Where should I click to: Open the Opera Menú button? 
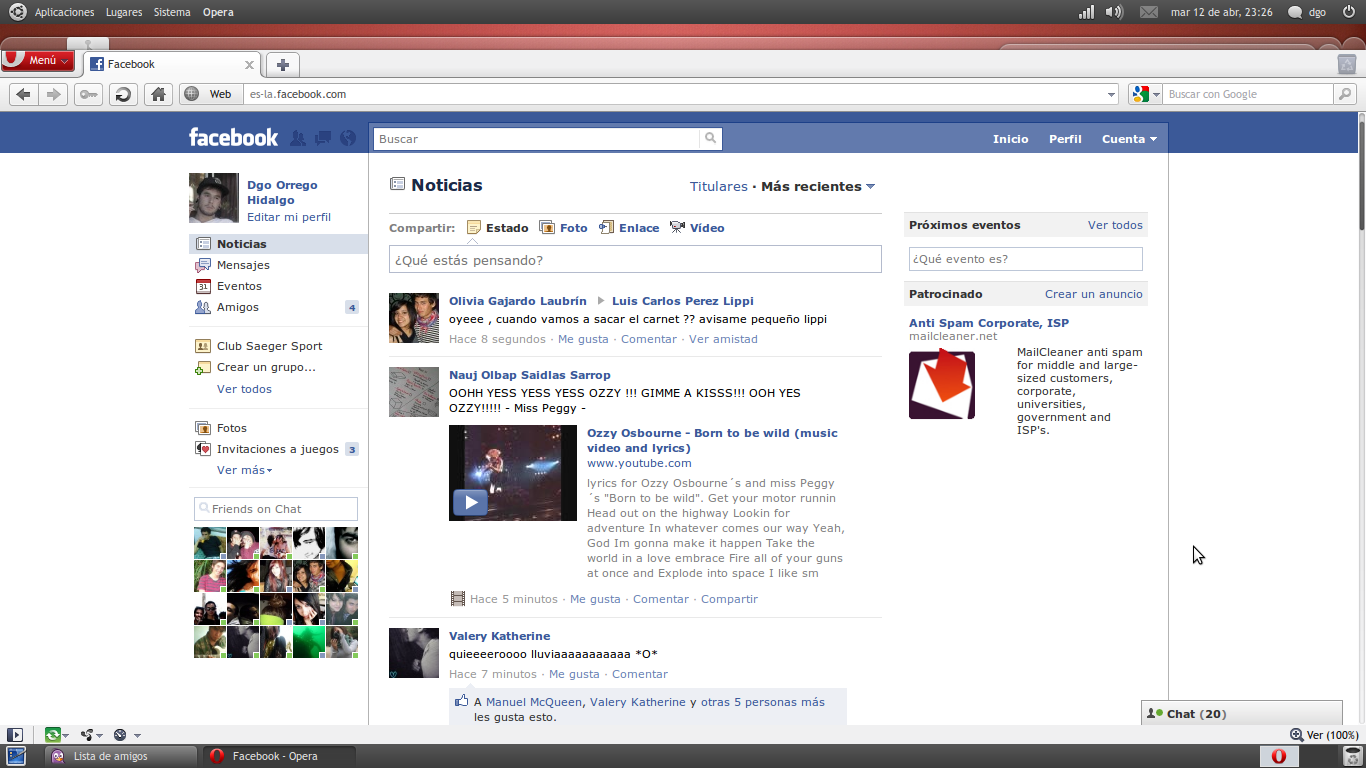[38, 60]
